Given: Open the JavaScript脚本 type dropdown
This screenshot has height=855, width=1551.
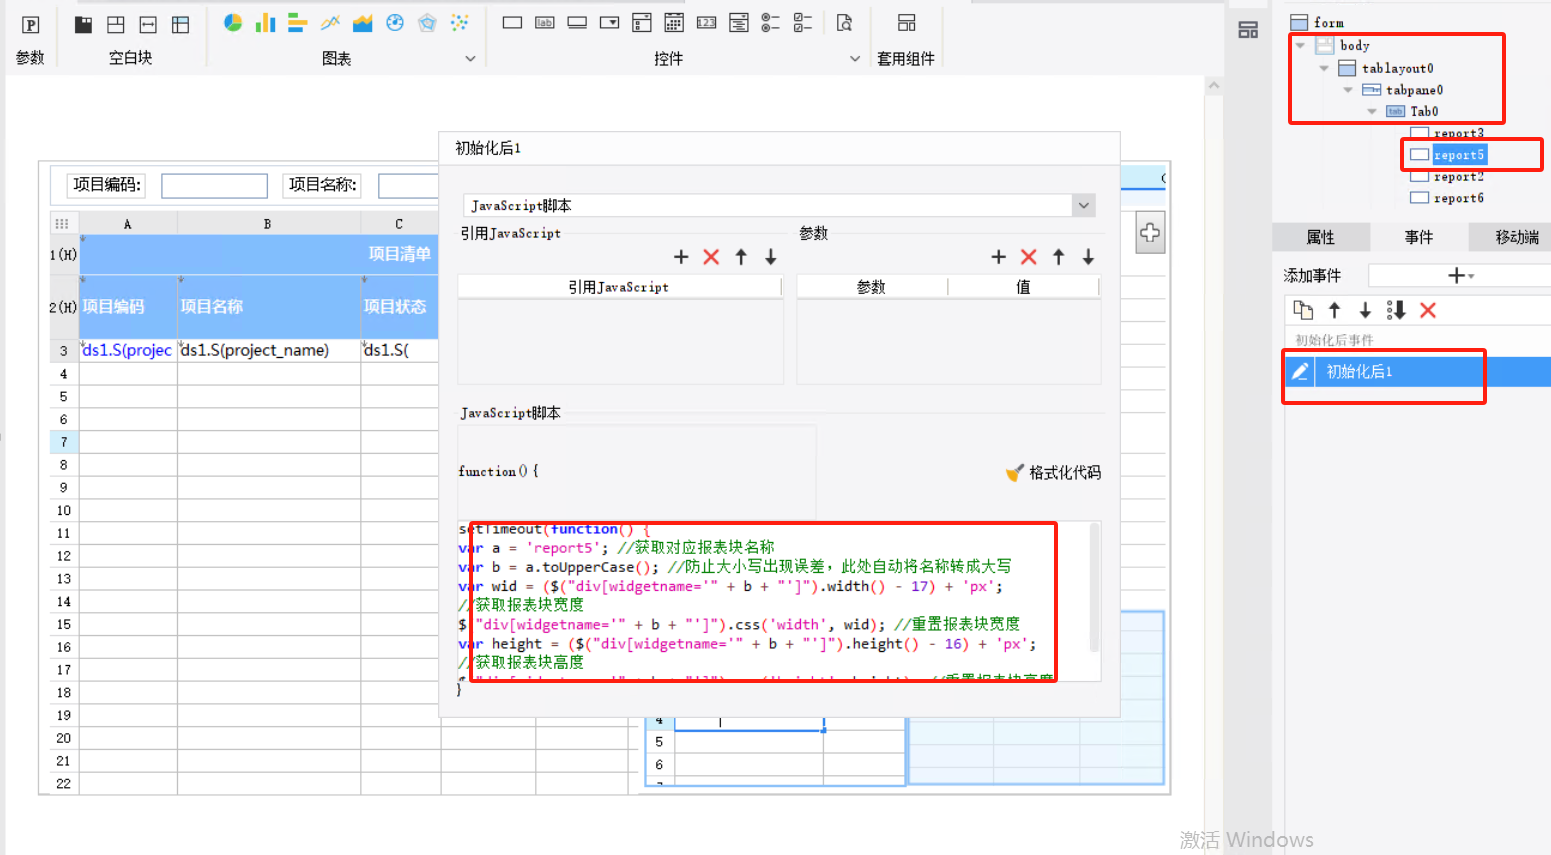Looking at the screenshot, I should (1083, 205).
